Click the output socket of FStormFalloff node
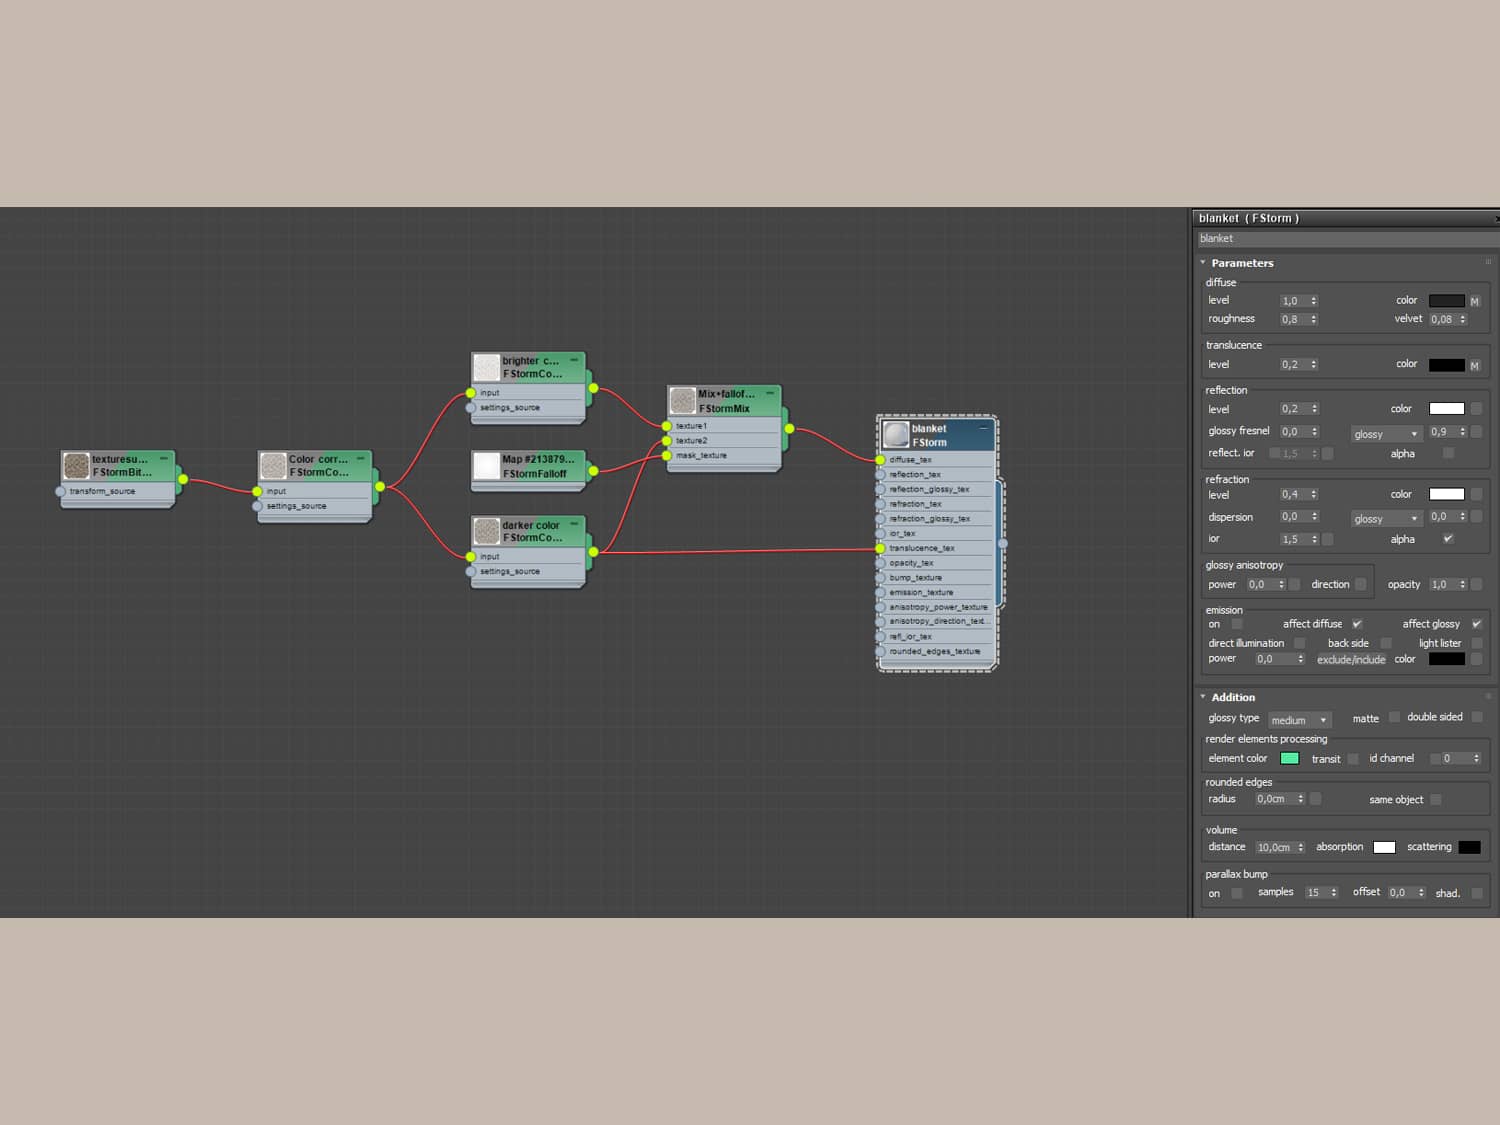The image size is (1500, 1125). (593, 470)
